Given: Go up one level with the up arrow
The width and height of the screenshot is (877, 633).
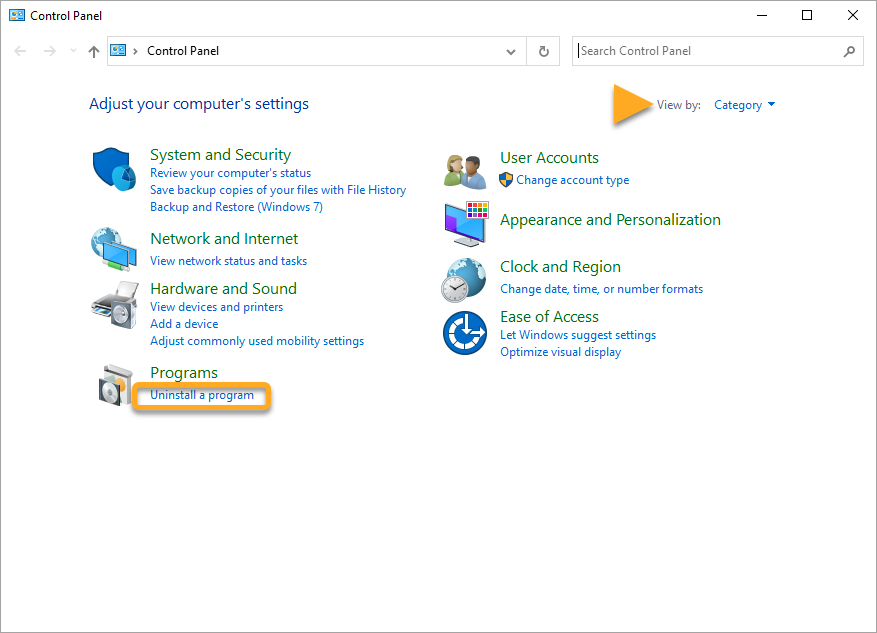Looking at the screenshot, I should point(94,51).
